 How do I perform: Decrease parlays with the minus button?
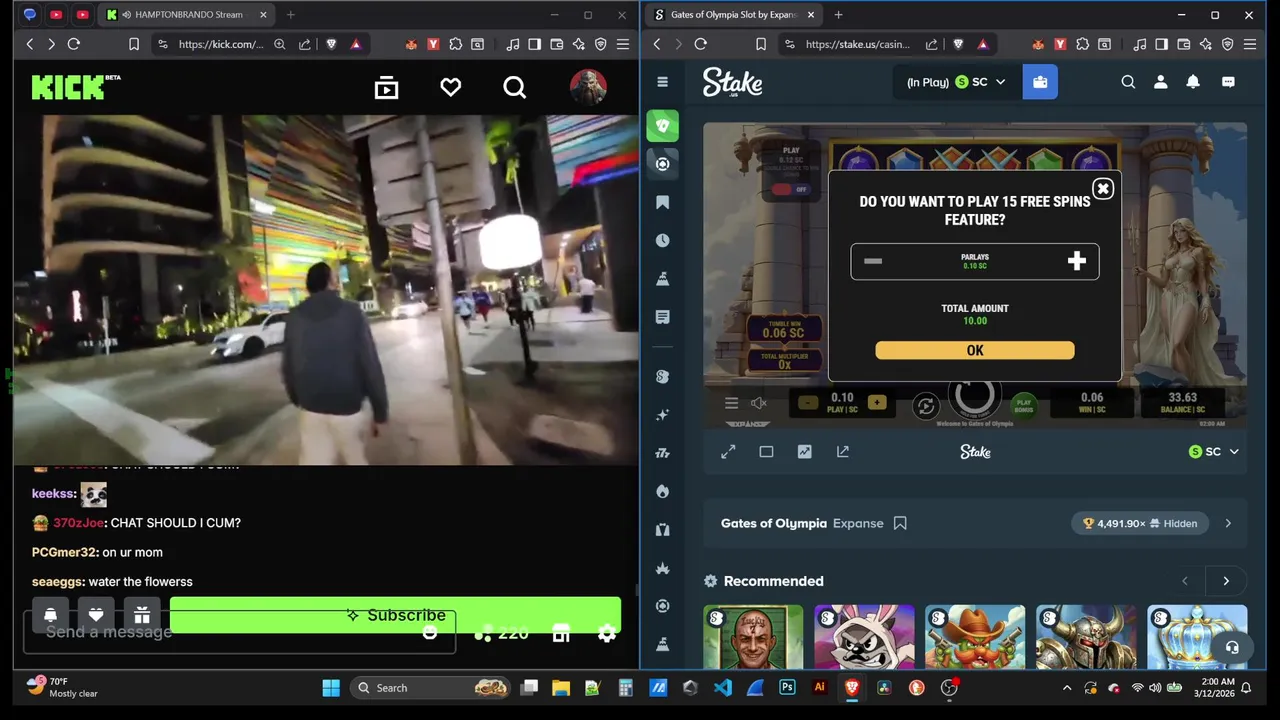point(873,261)
